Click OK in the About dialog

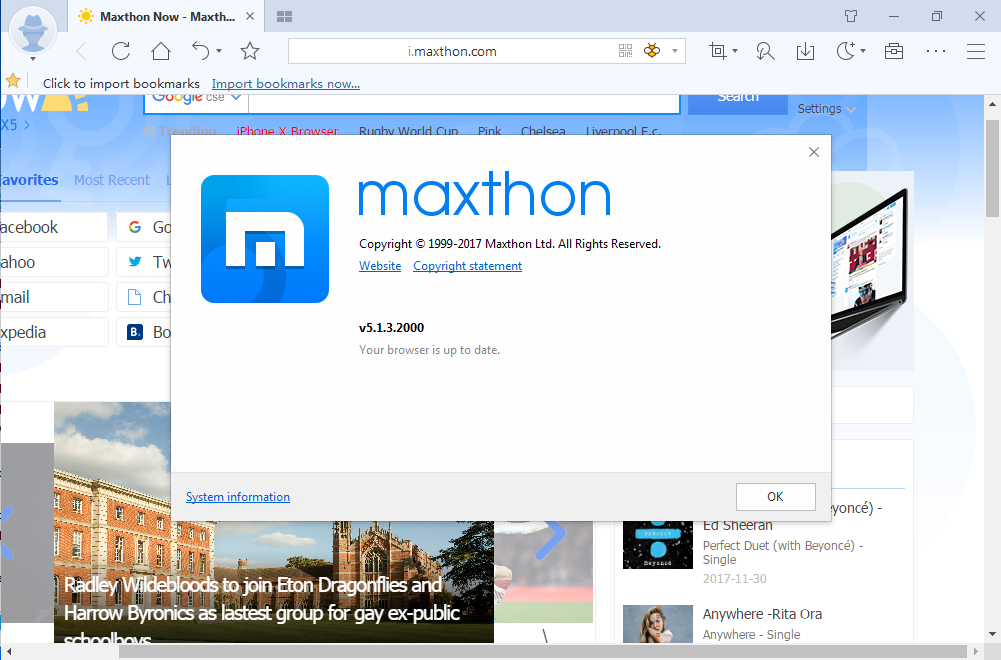pos(775,497)
